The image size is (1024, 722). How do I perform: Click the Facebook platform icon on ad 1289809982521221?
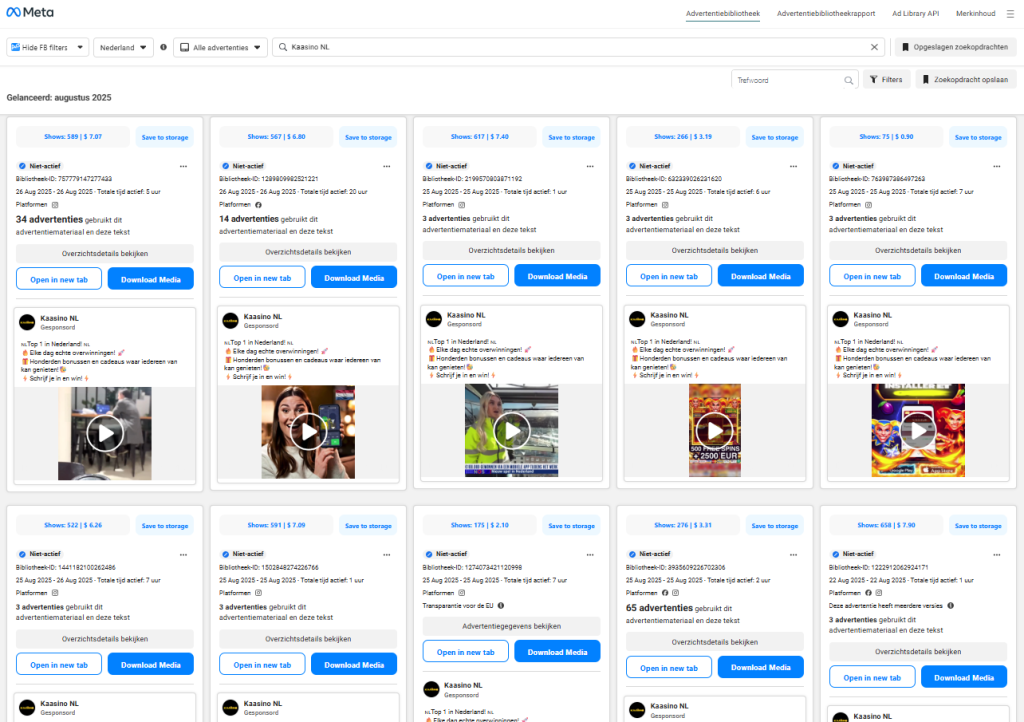tap(258, 204)
